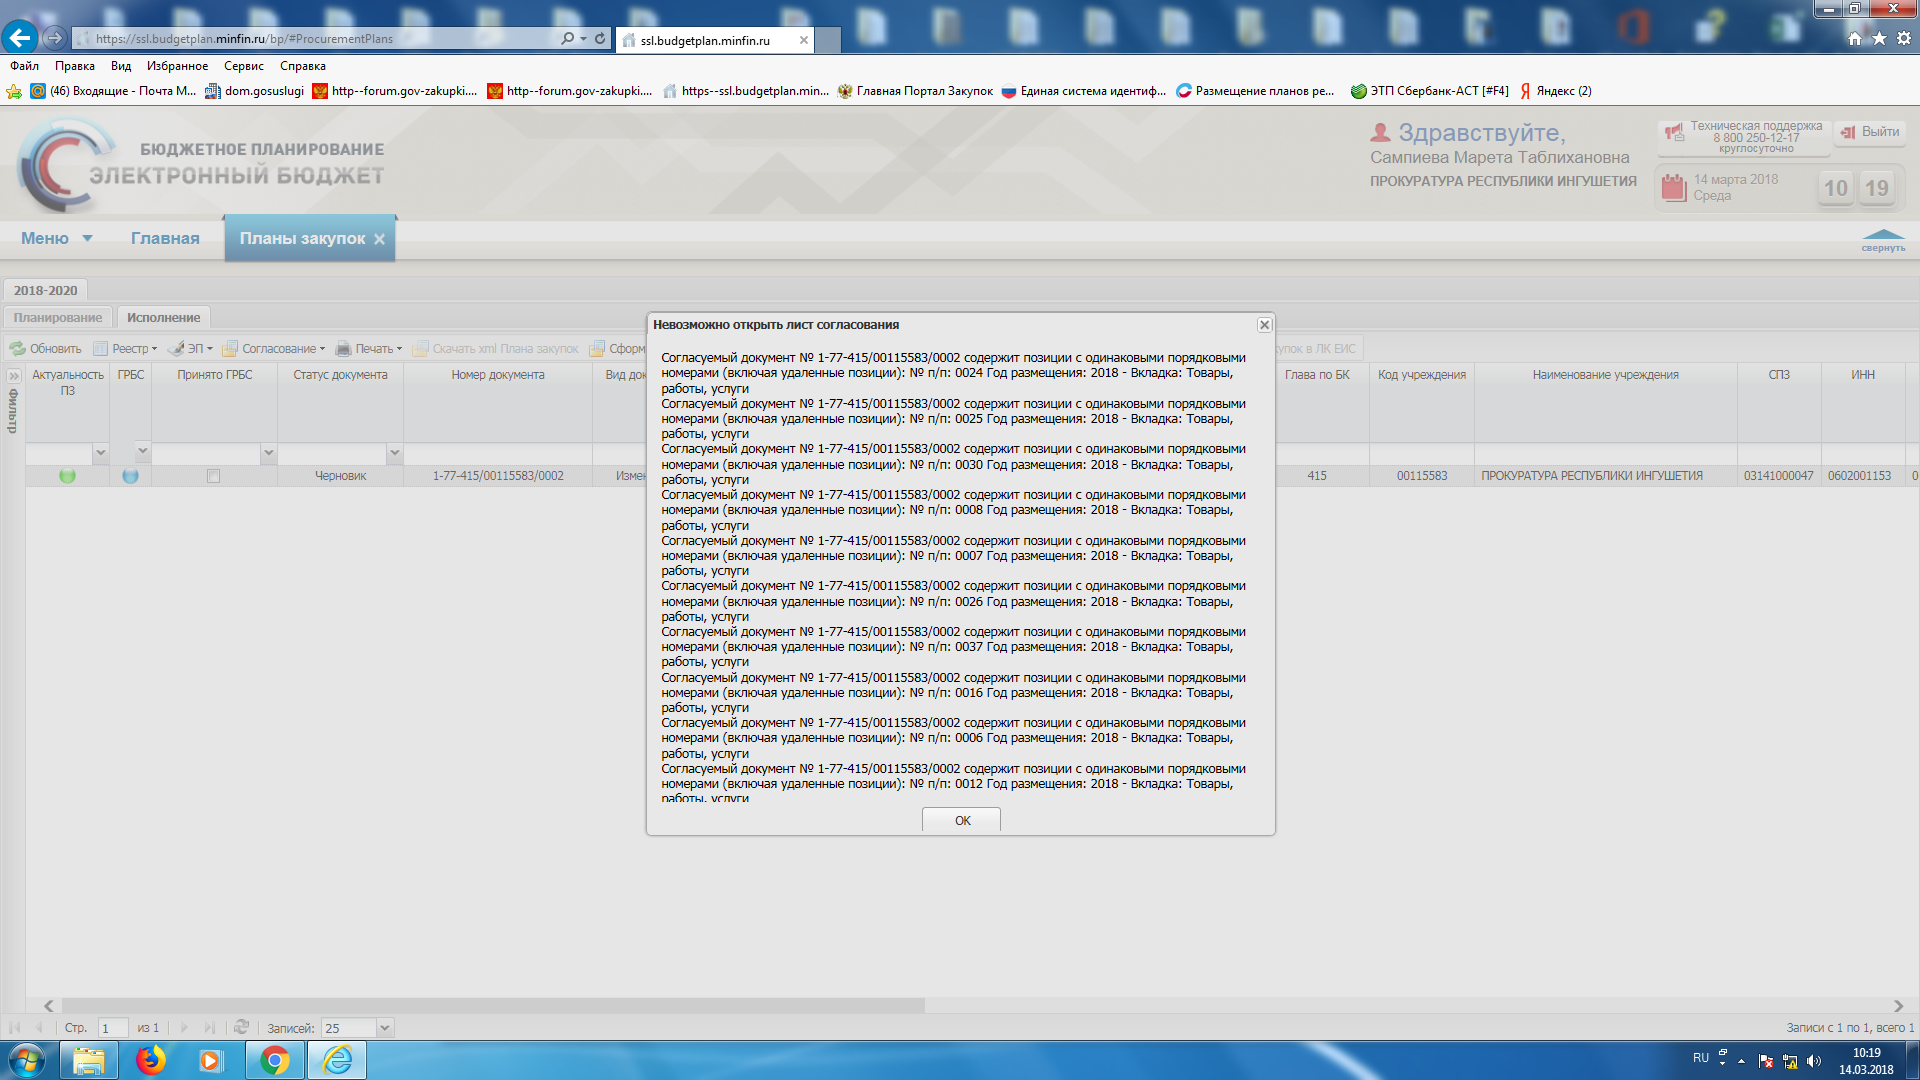Open the Записей page size dropdown

(x=384, y=1028)
